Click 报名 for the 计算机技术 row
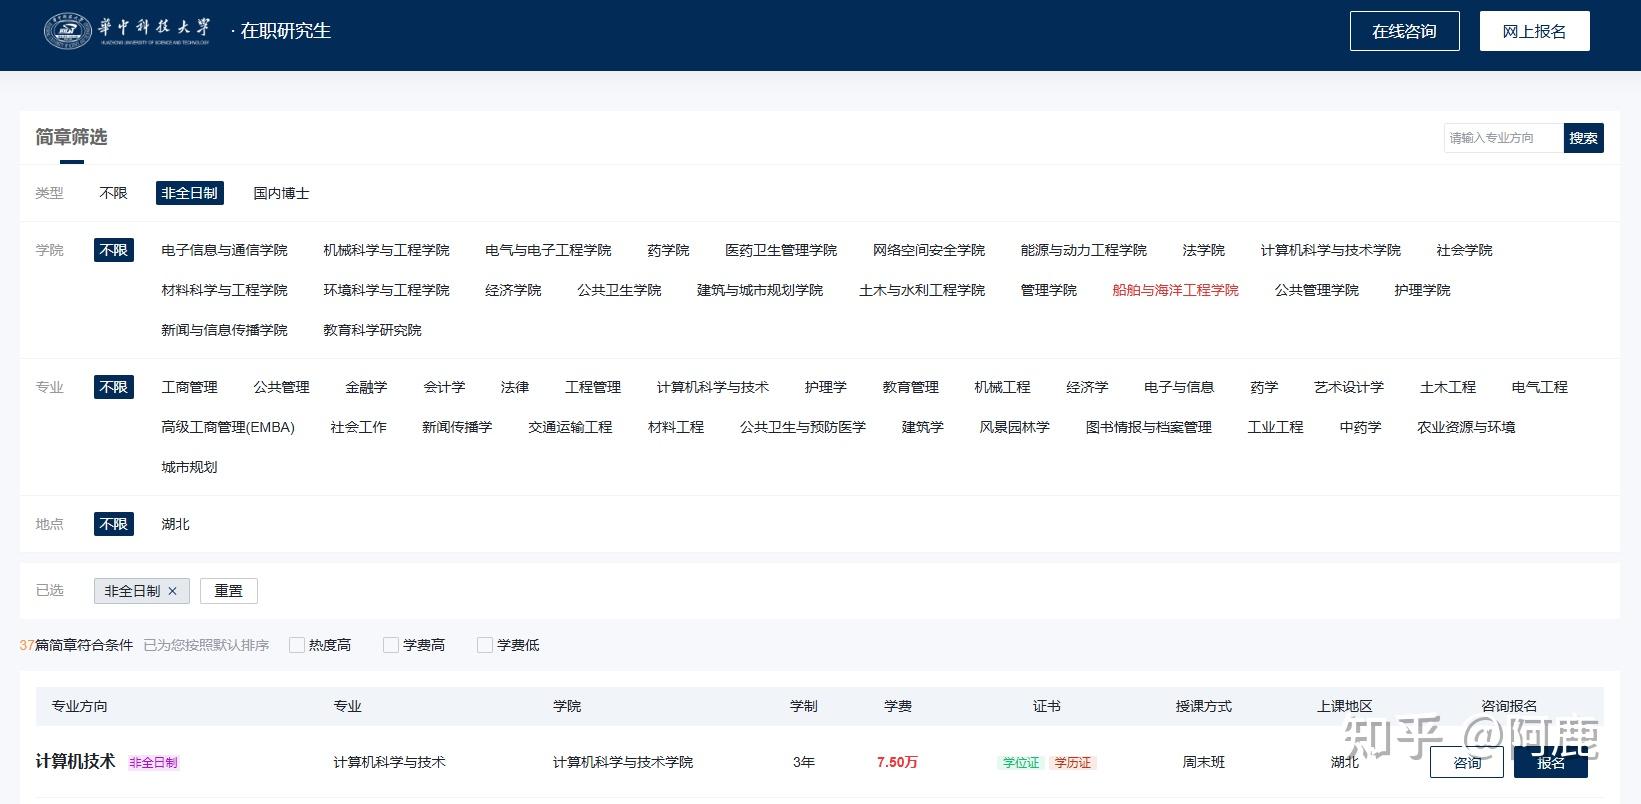 1551,762
